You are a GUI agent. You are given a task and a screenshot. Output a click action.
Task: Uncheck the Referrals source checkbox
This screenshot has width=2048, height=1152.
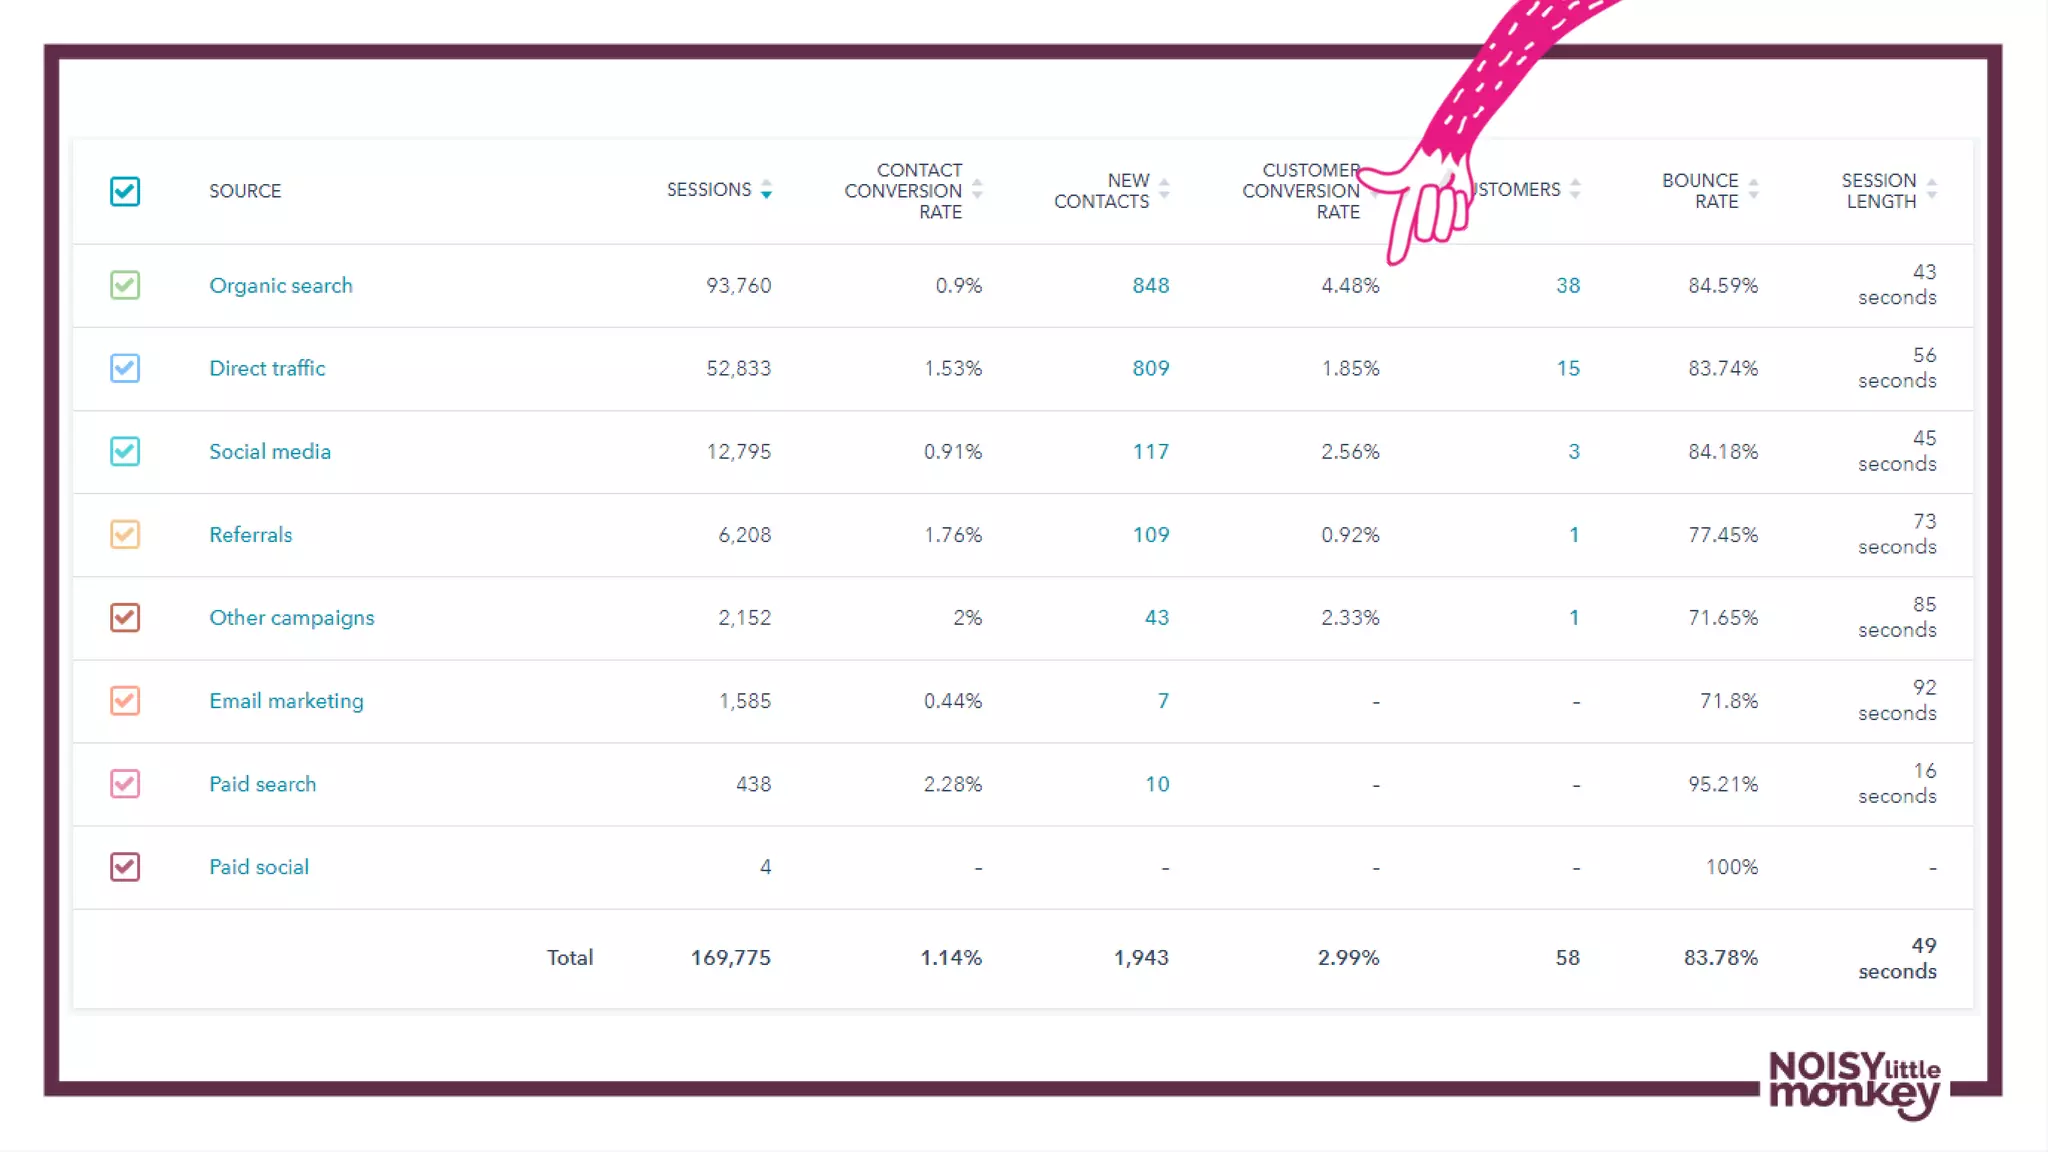[125, 534]
